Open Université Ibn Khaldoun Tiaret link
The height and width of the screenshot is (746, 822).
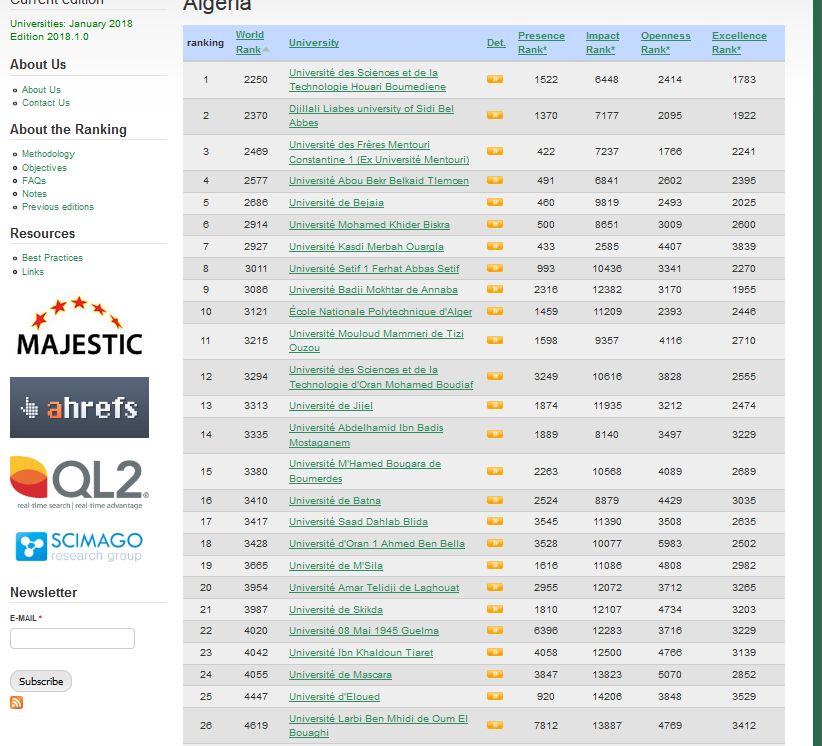tap(361, 652)
